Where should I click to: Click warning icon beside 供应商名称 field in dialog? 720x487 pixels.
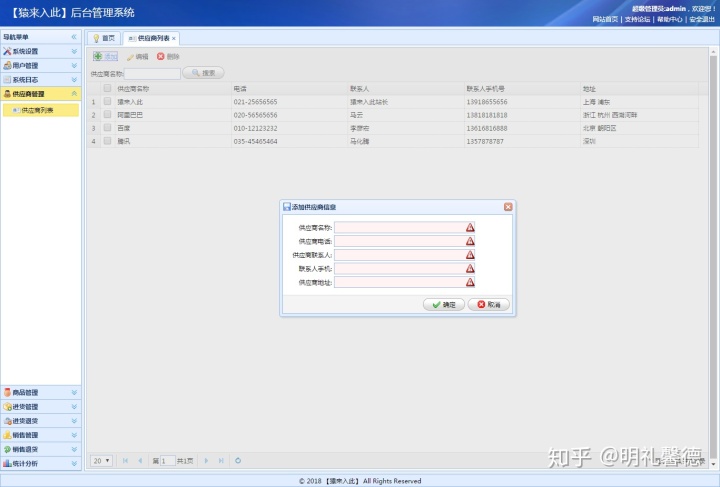point(470,227)
